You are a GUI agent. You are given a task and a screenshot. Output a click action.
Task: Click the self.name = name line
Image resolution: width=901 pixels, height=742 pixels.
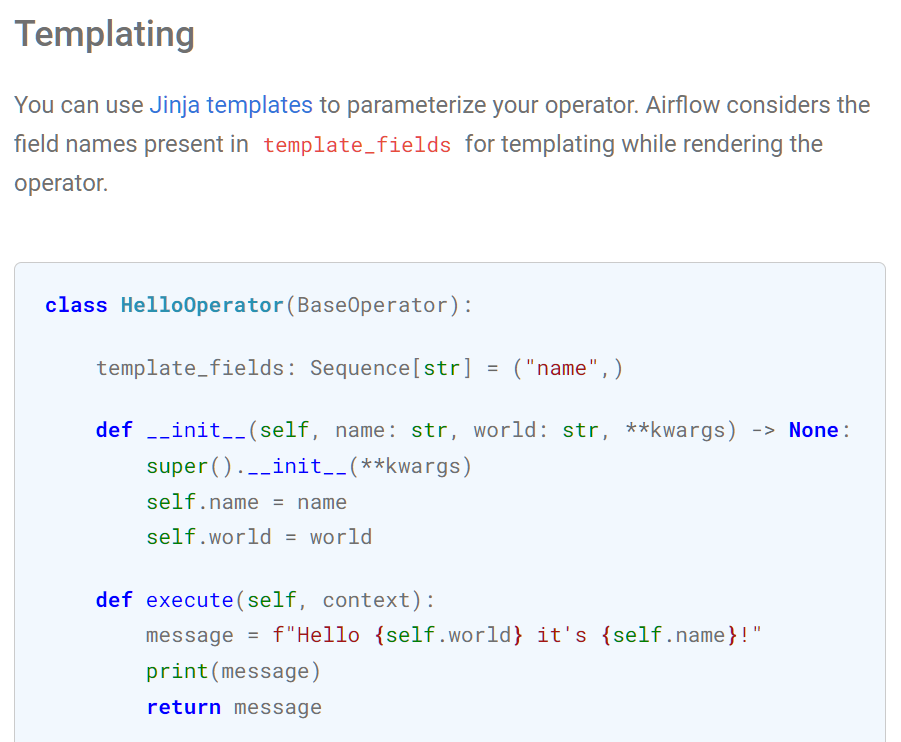coord(247,502)
